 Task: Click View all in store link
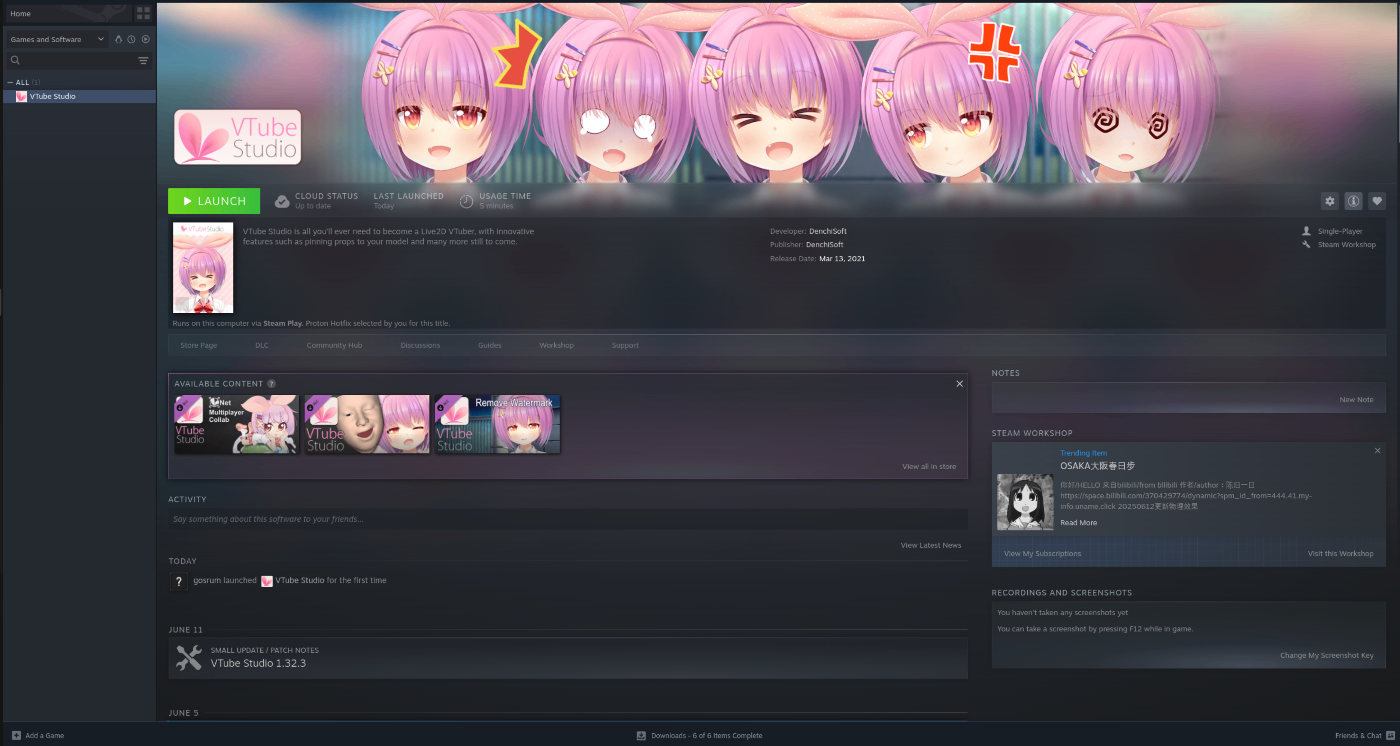[929, 467]
